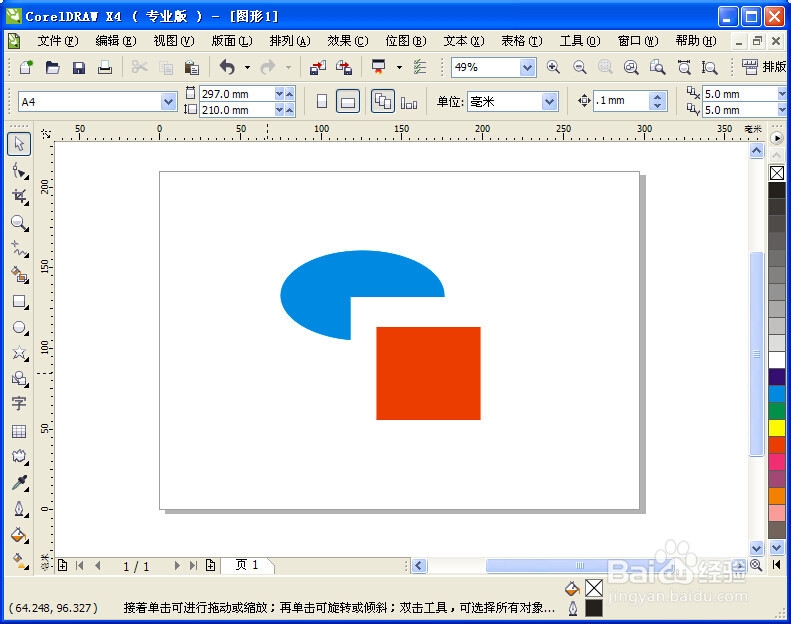Select the Table tool

[19, 430]
